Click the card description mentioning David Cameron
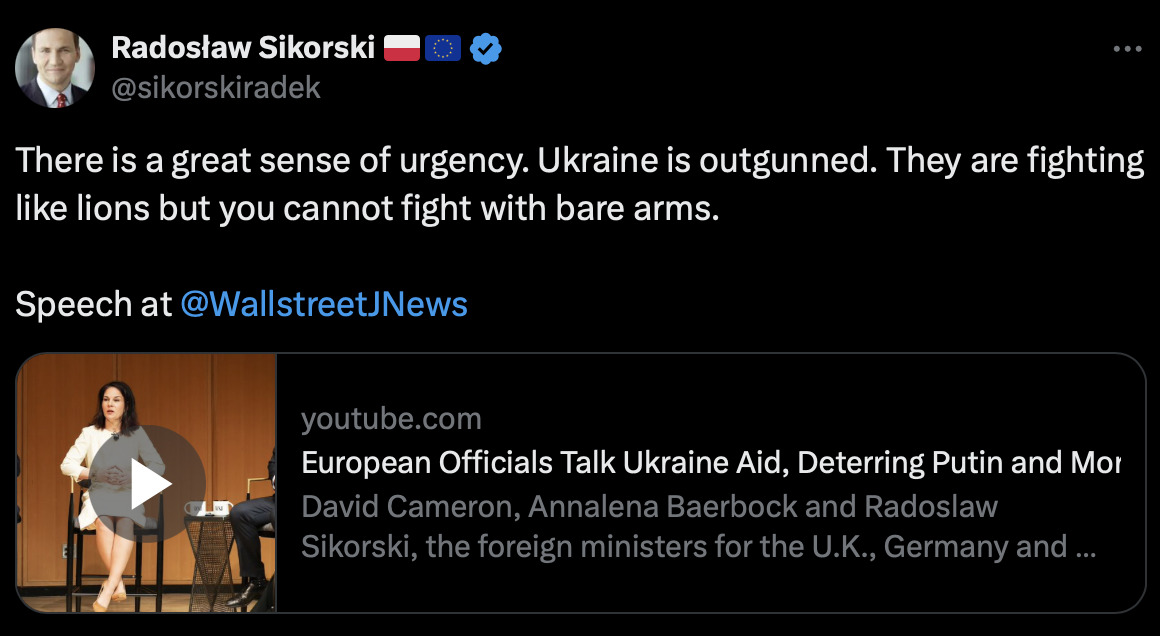 click(x=649, y=506)
